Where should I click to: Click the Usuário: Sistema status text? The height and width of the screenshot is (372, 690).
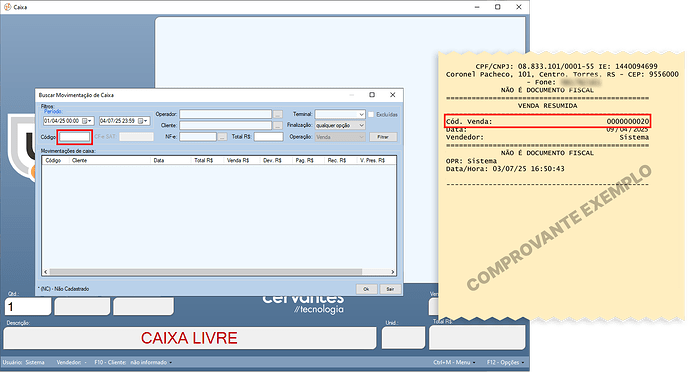pos(24,362)
